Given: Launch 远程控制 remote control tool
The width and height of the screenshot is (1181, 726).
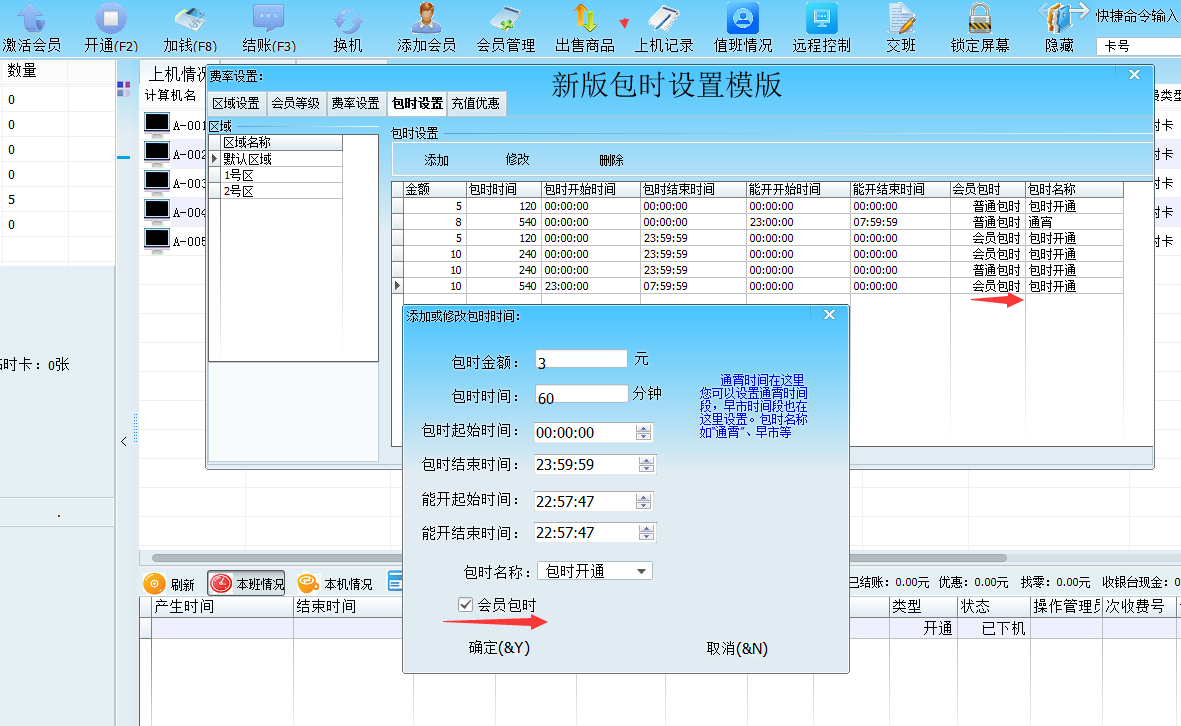Looking at the screenshot, I should click(821, 20).
